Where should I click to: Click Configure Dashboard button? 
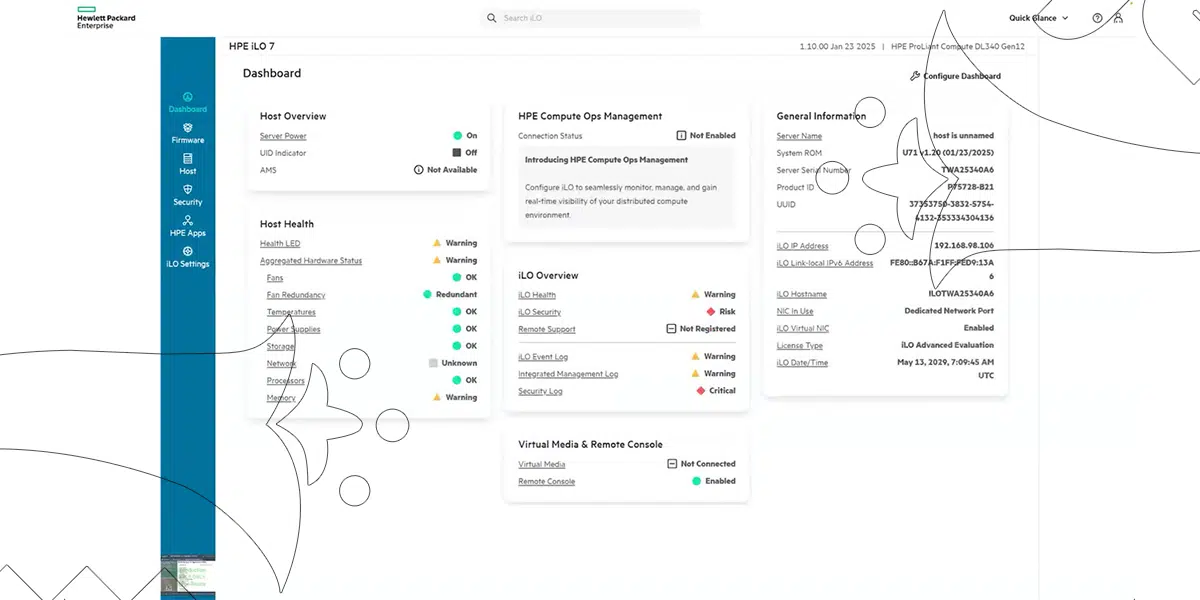point(955,76)
